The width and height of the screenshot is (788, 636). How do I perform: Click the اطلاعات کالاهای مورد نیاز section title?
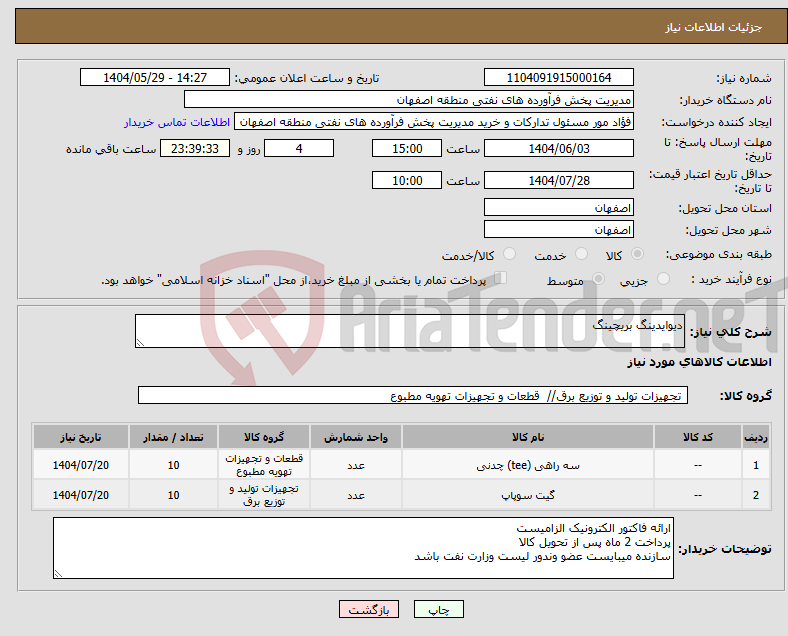(699, 362)
